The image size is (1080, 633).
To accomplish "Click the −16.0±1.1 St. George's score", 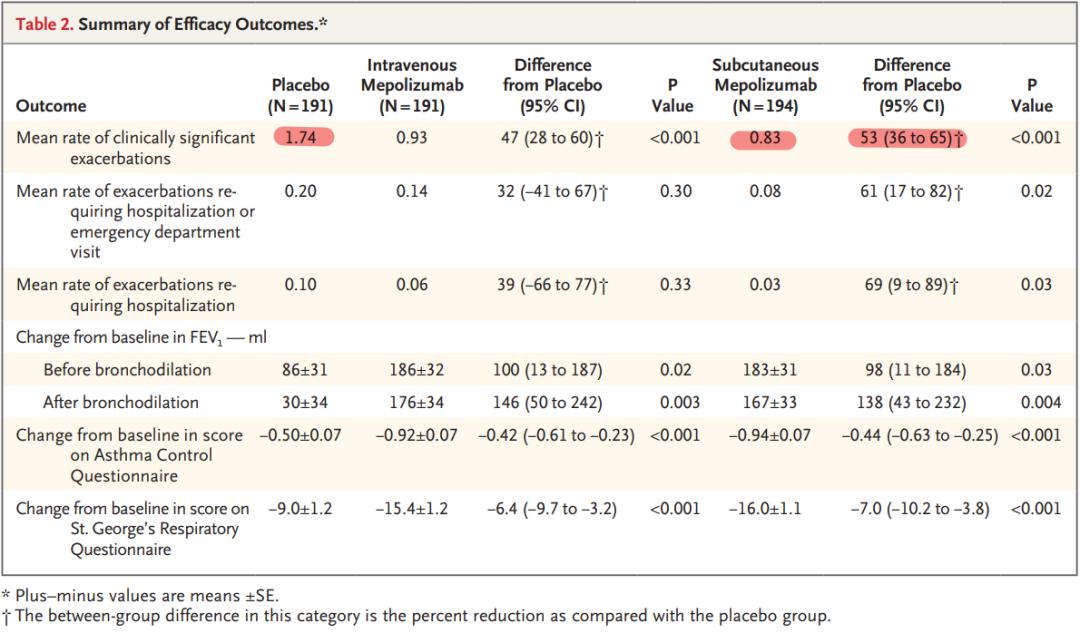I will (765, 508).
